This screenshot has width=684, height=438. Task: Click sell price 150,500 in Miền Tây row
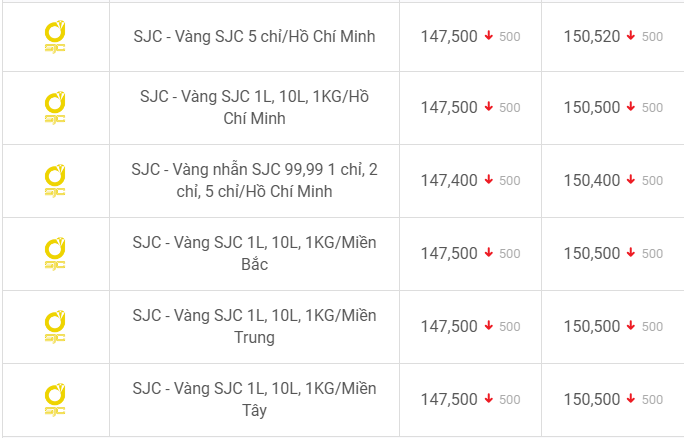(592, 399)
